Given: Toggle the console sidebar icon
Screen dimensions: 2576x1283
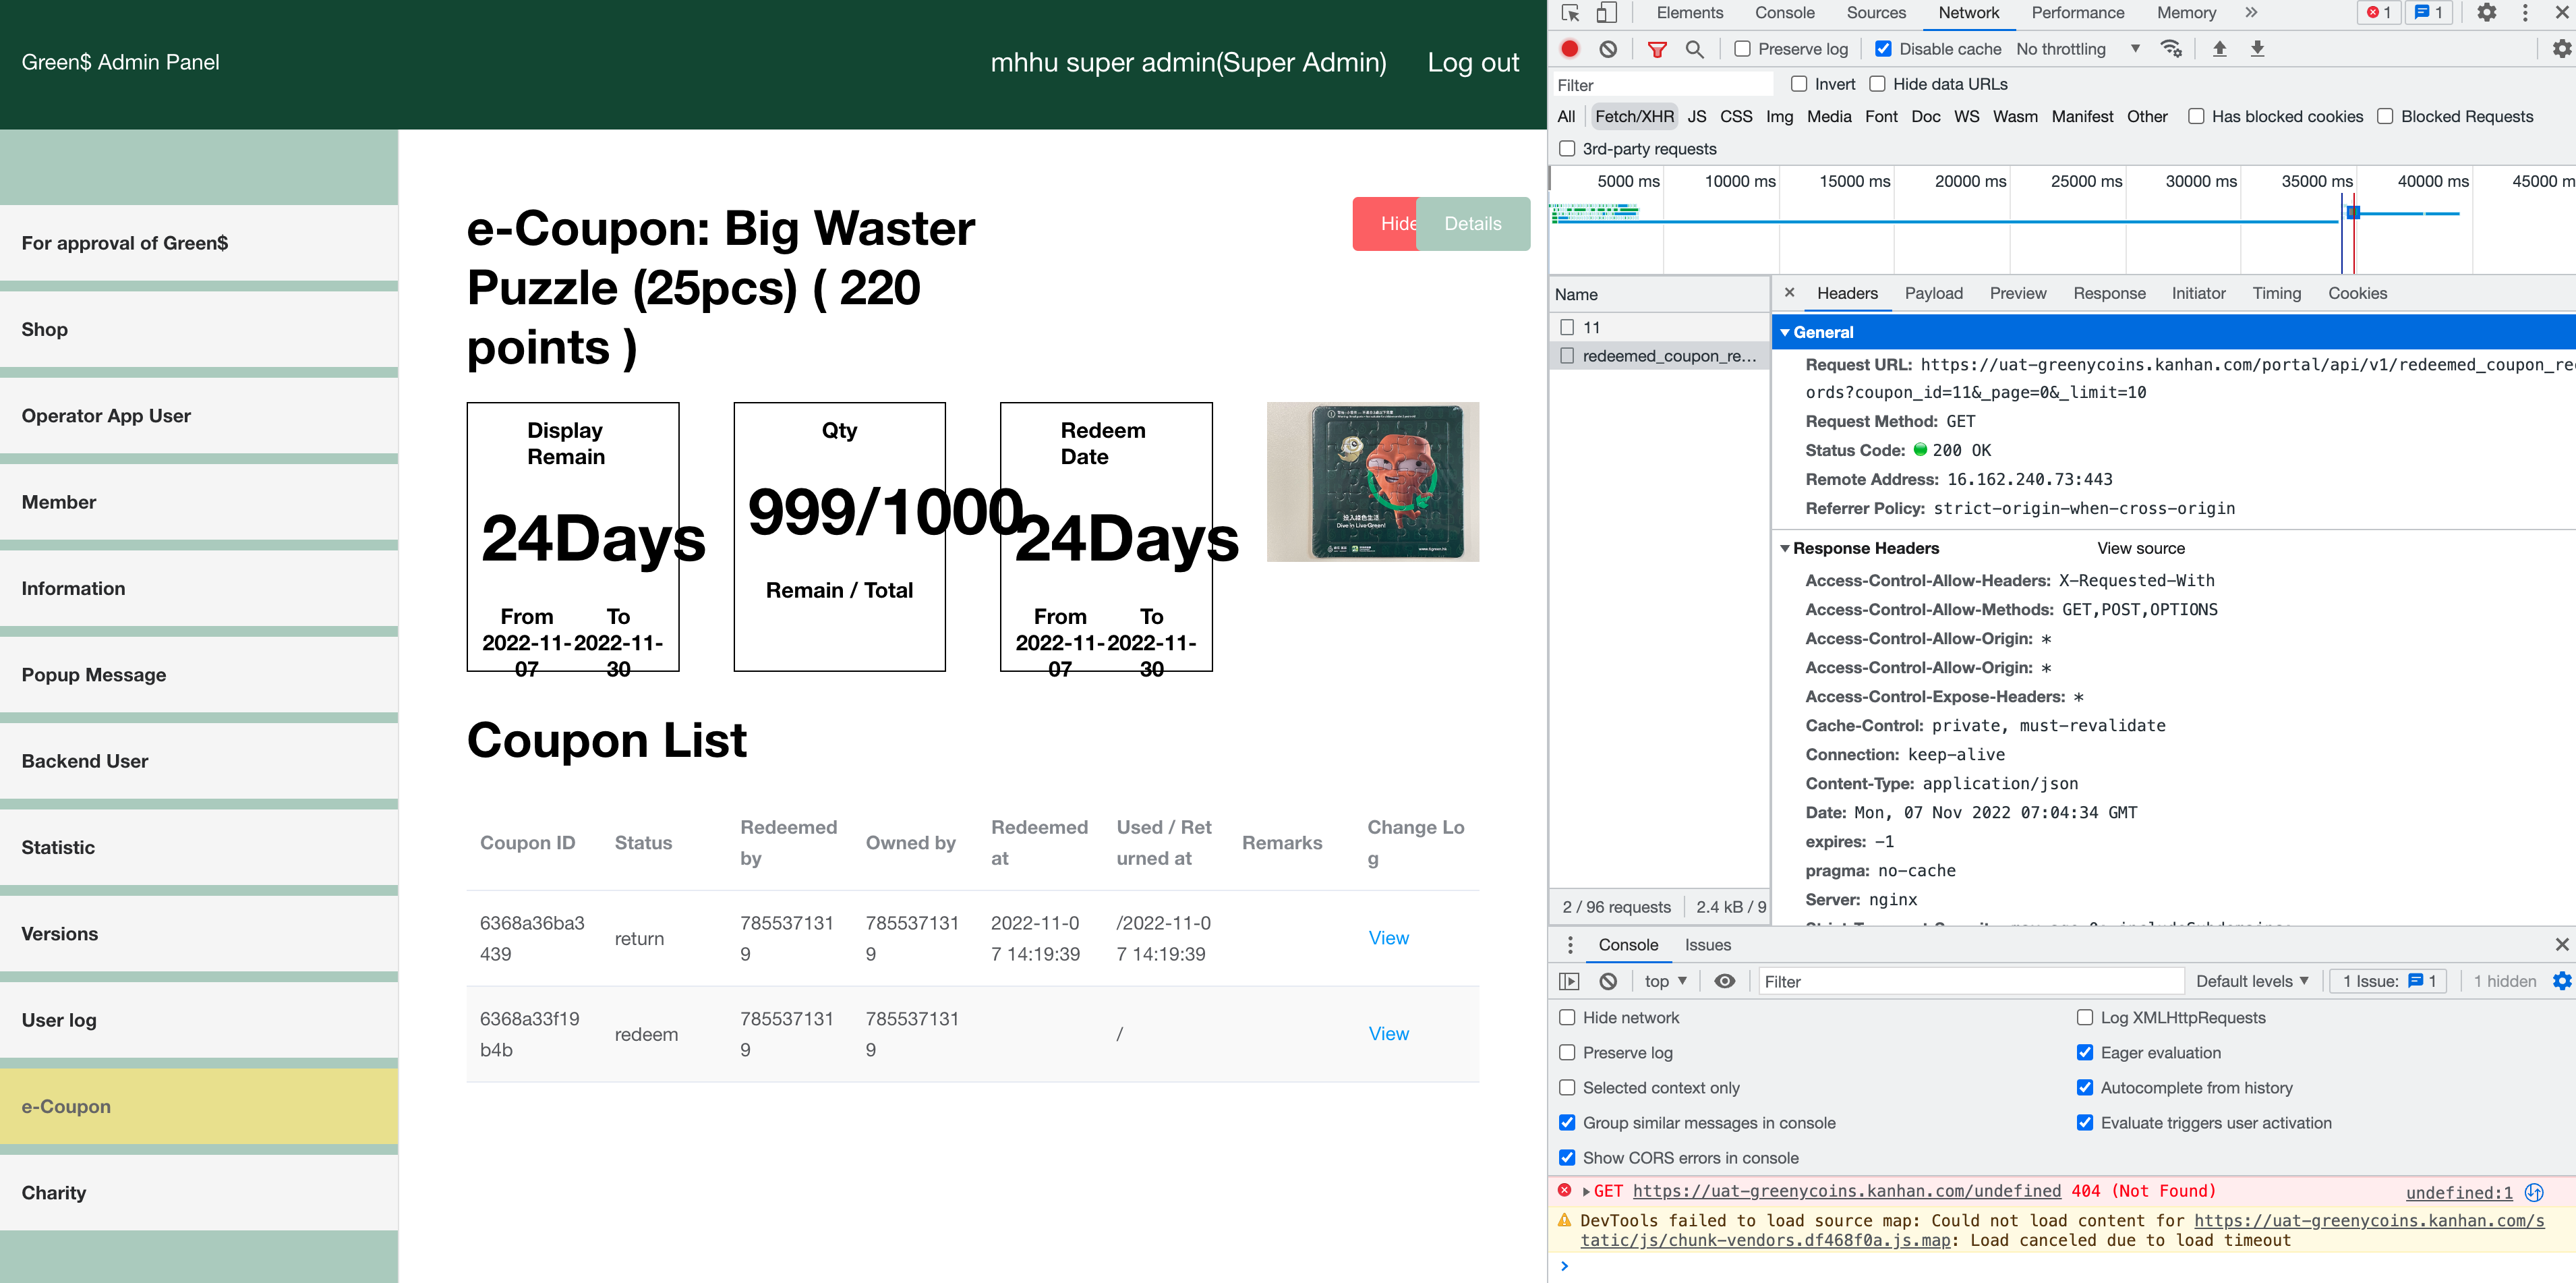Looking at the screenshot, I should point(1570,981).
